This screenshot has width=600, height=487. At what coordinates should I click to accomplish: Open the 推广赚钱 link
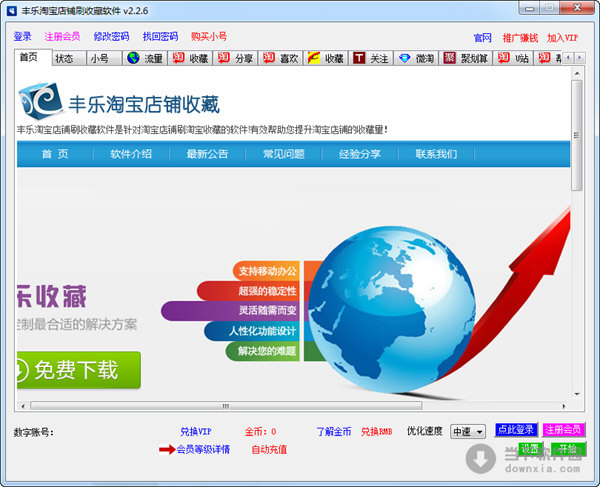(520, 37)
